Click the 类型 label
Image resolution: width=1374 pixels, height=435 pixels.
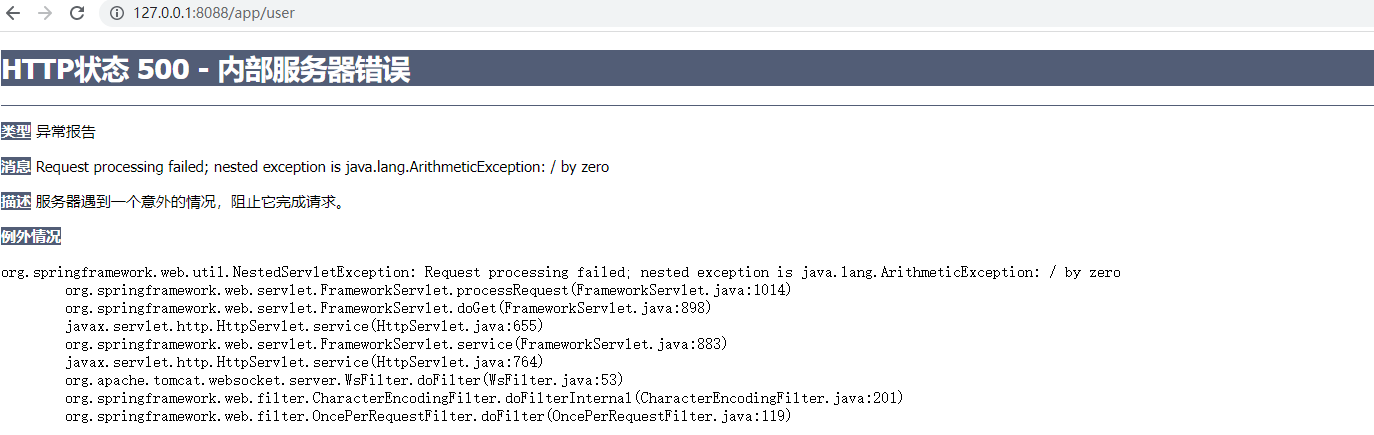(16, 132)
